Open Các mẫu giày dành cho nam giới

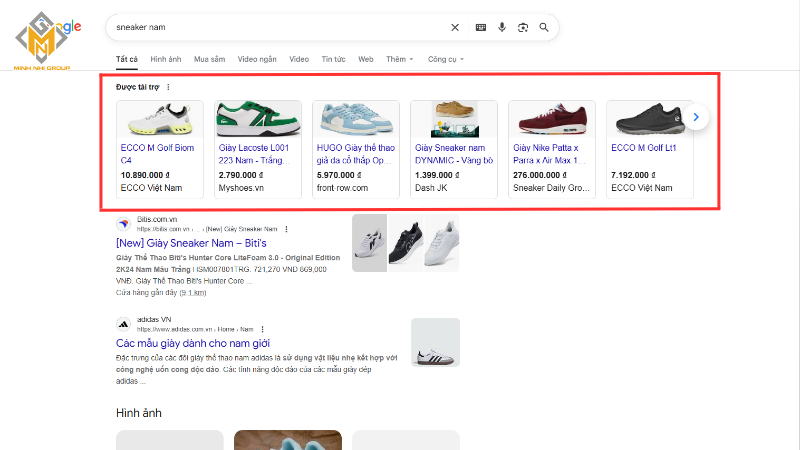(x=193, y=343)
